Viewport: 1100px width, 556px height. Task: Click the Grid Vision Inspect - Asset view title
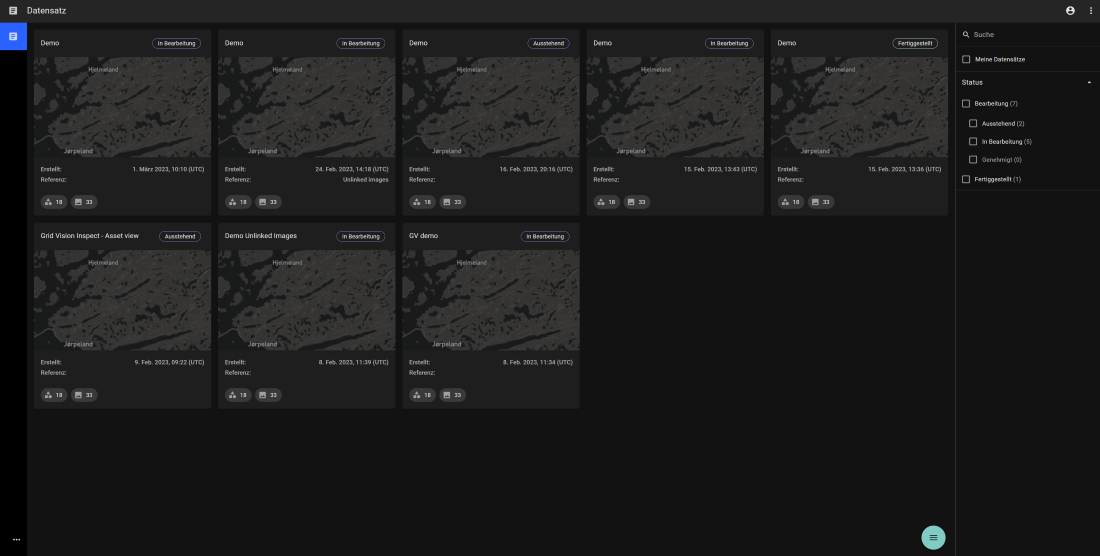coord(90,236)
